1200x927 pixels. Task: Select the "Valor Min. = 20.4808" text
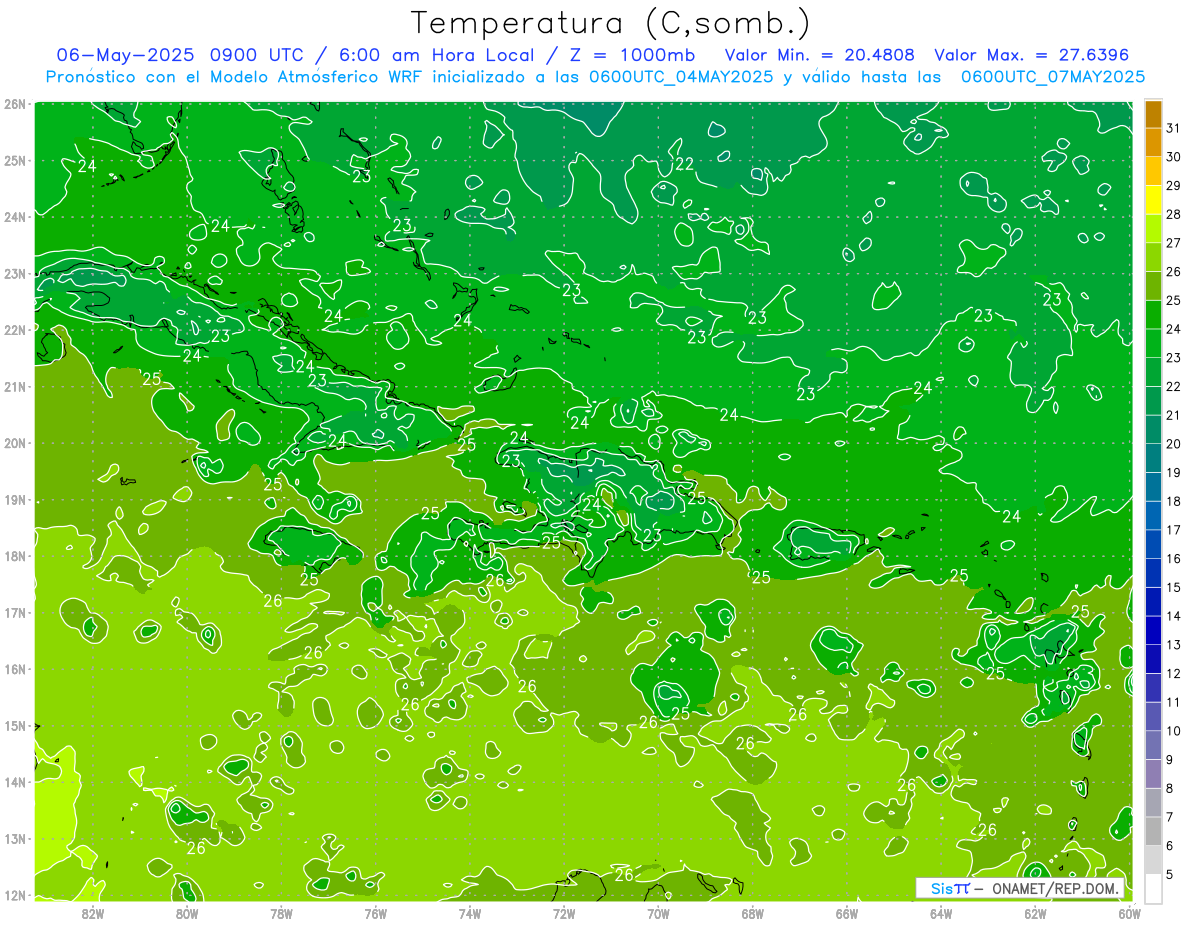click(x=820, y=54)
